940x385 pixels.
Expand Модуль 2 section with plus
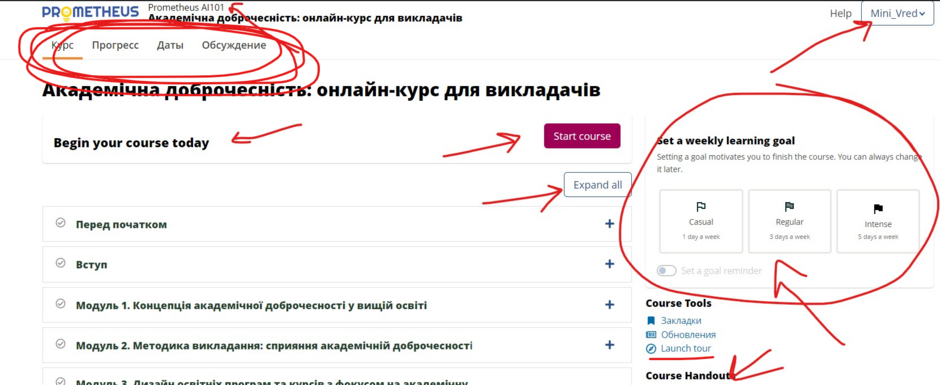pyautogui.click(x=610, y=345)
